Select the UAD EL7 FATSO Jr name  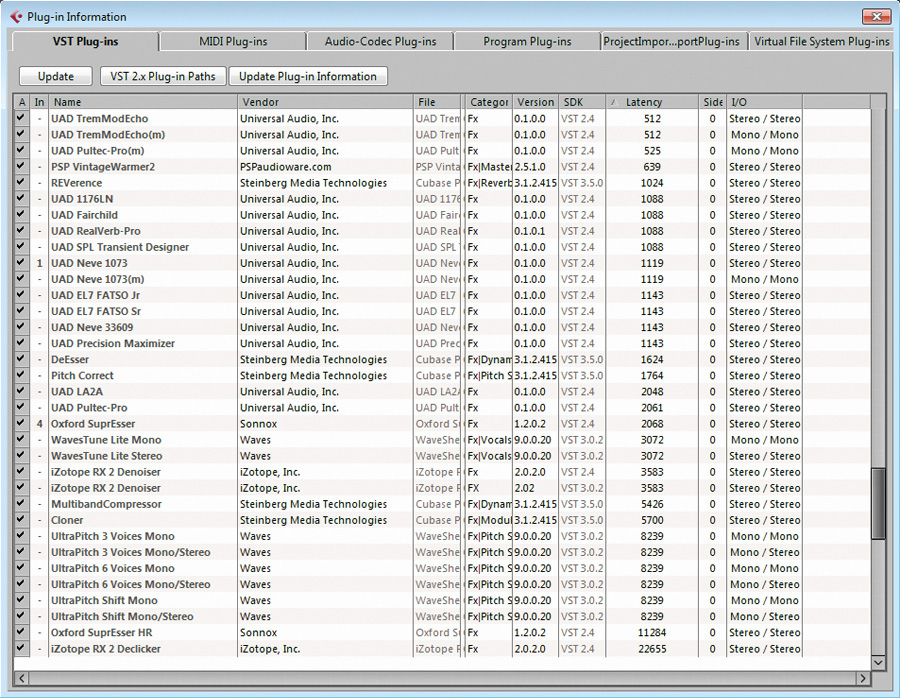(x=95, y=295)
